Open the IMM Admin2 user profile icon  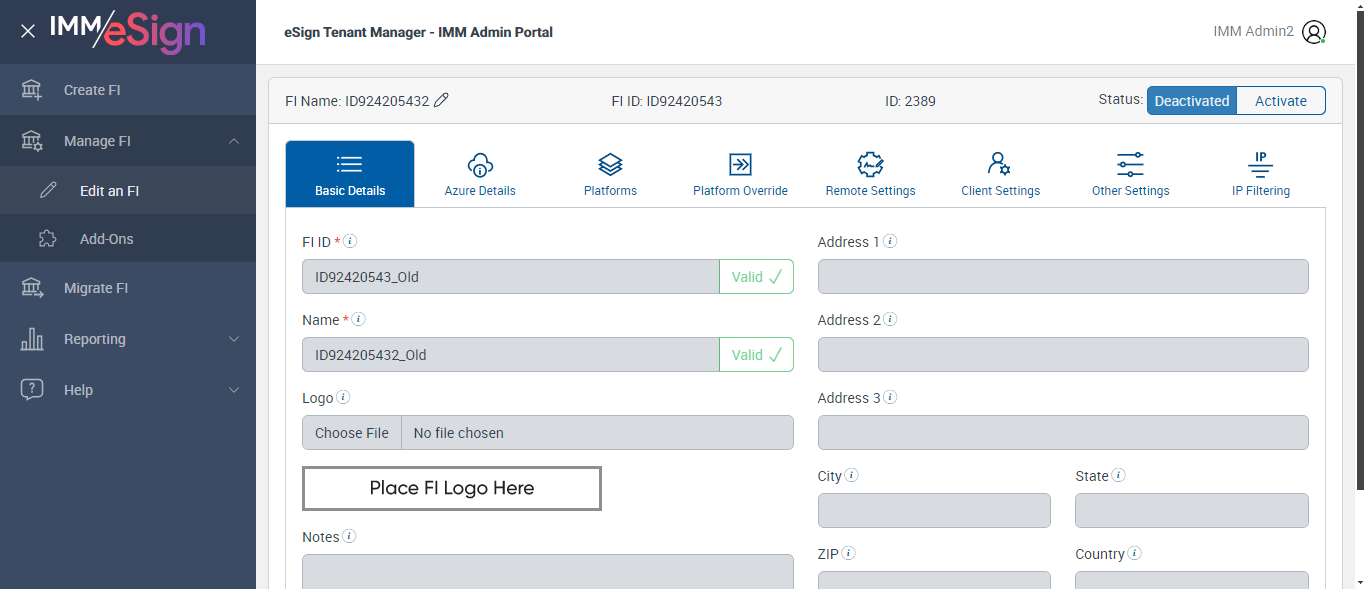coord(1314,32)
